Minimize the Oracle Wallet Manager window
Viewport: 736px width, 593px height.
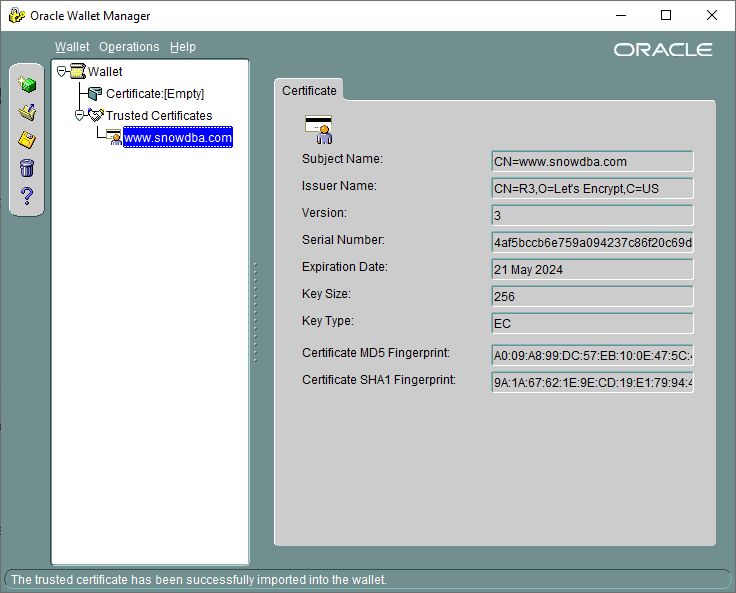tap(621, 15)
